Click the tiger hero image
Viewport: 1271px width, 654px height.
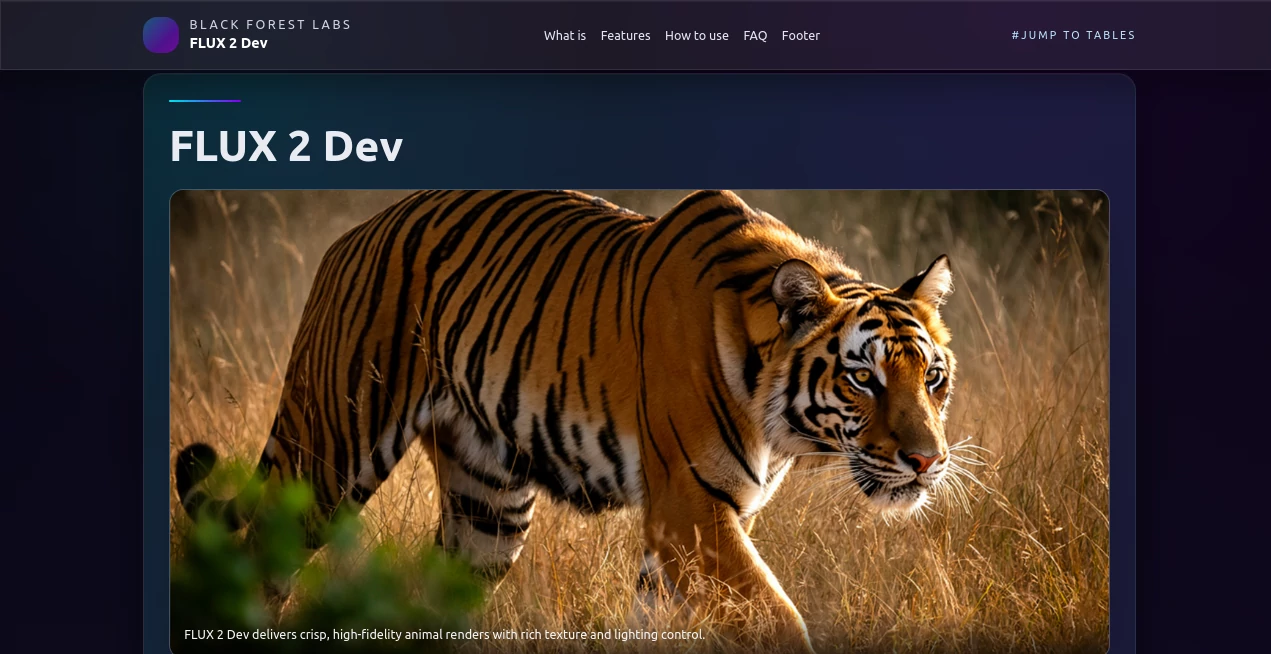click(x=639, y=420)
